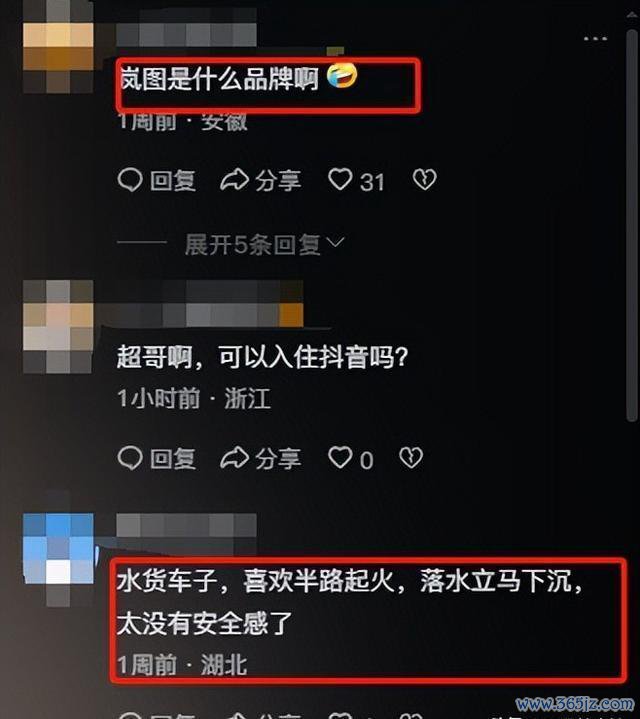Click 分享 text under the Zhejiang comment
Image resolution: width=640 pixels, height=719 pixels.
[278, 459]
